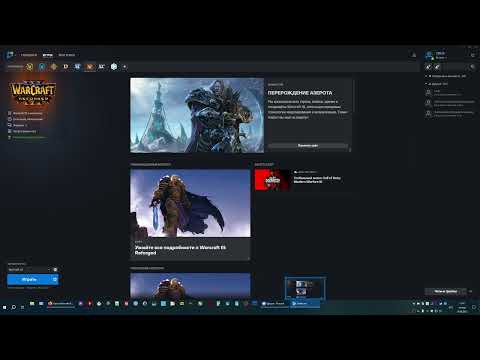This screenshot has width=480, height=360.
Task: Open Windows taskbar search
Action: point(14,307)
